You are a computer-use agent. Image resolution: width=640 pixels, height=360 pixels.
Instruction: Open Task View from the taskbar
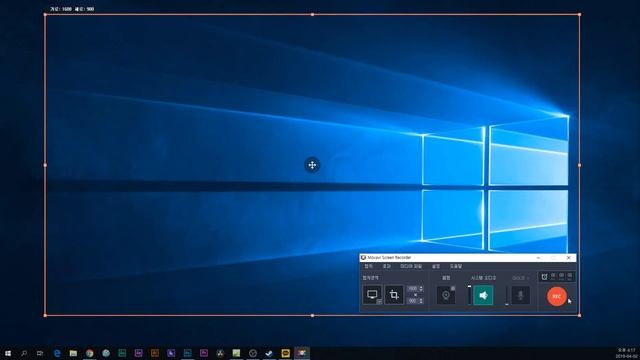coord(40,353)
